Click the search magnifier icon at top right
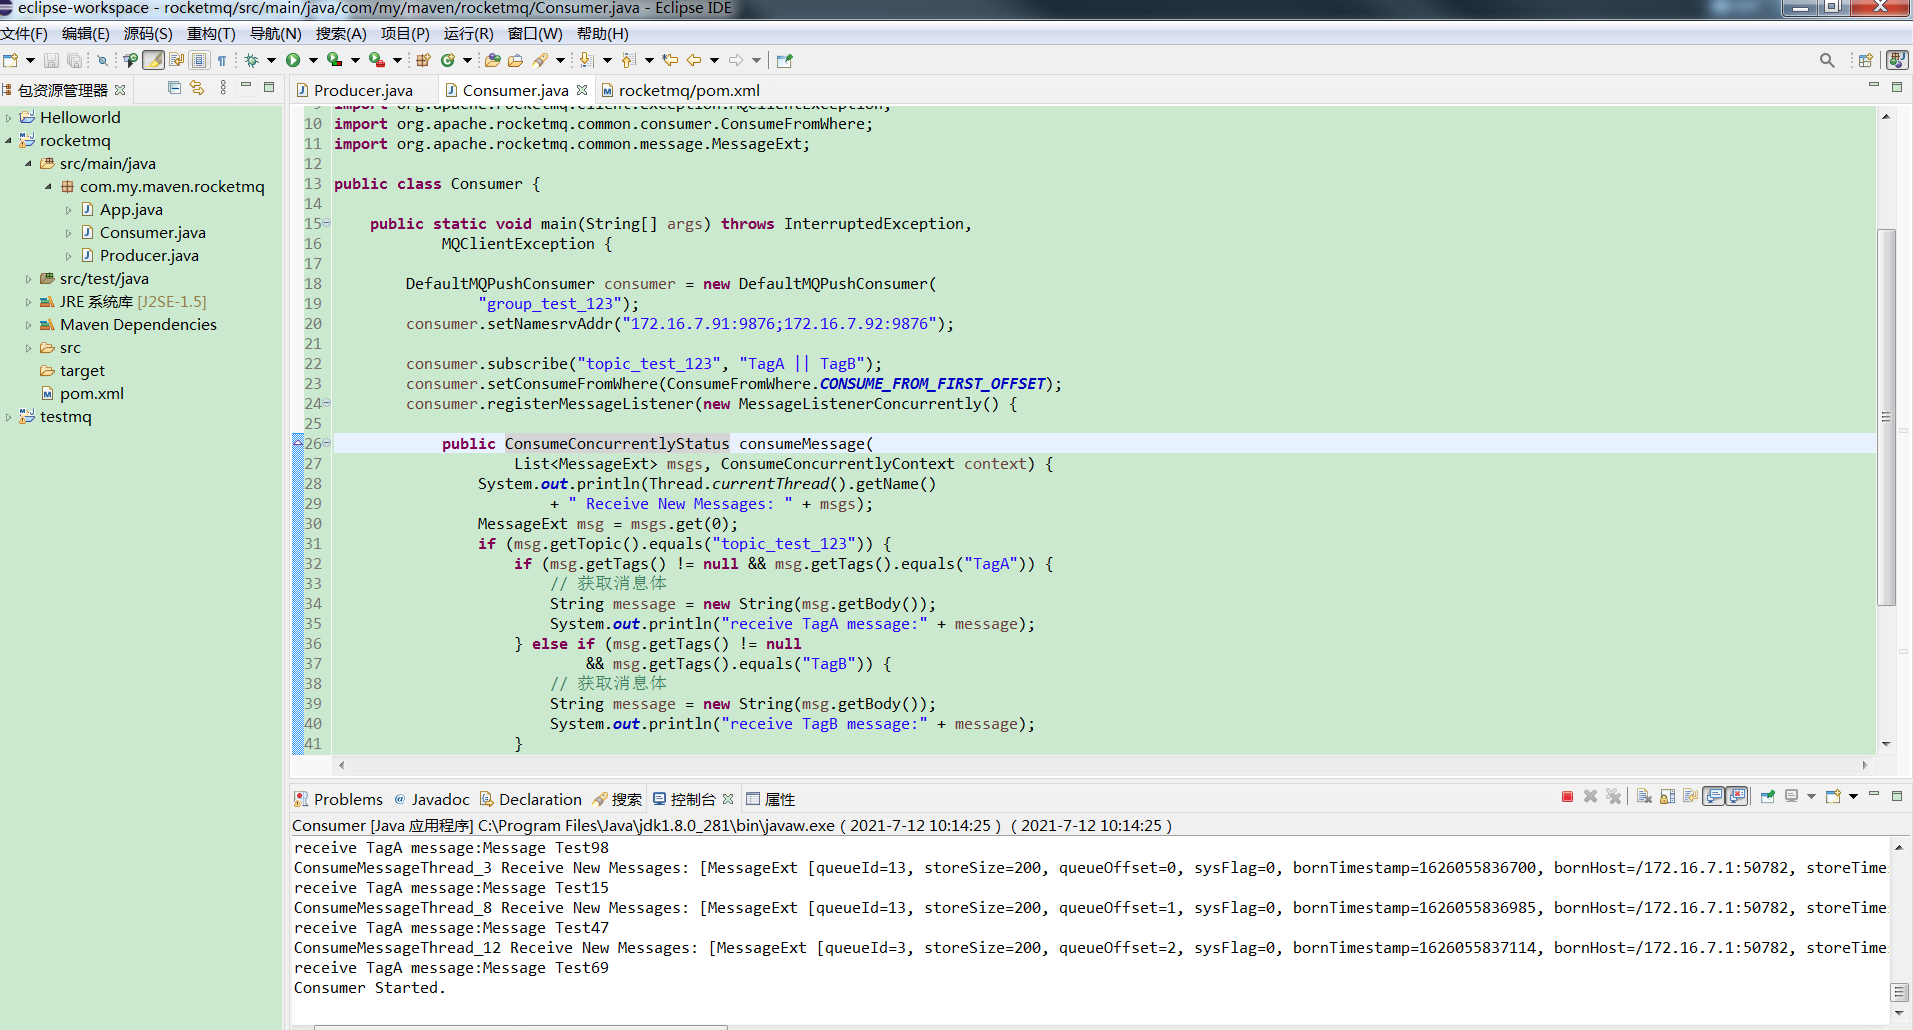The image size is (1913, 1030). (1827, 60)
